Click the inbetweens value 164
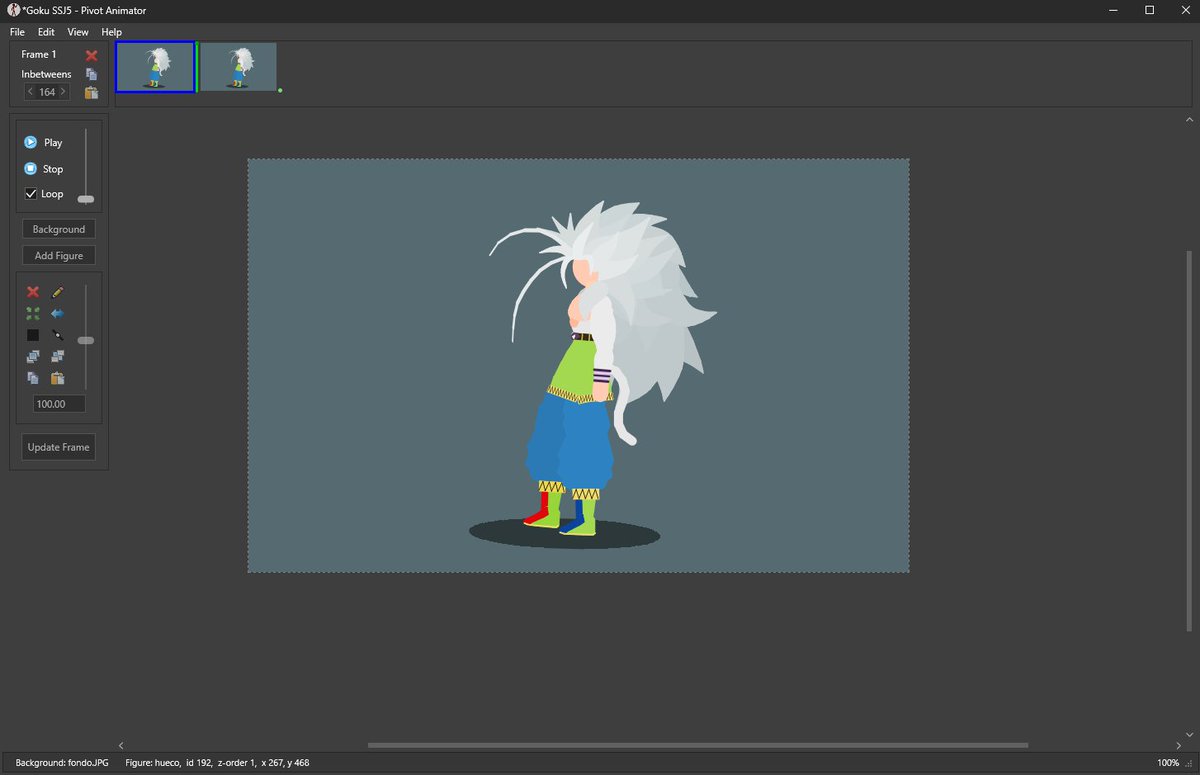Image resolution: width=1200 pixels, height=775 pixels. (47, 92)
